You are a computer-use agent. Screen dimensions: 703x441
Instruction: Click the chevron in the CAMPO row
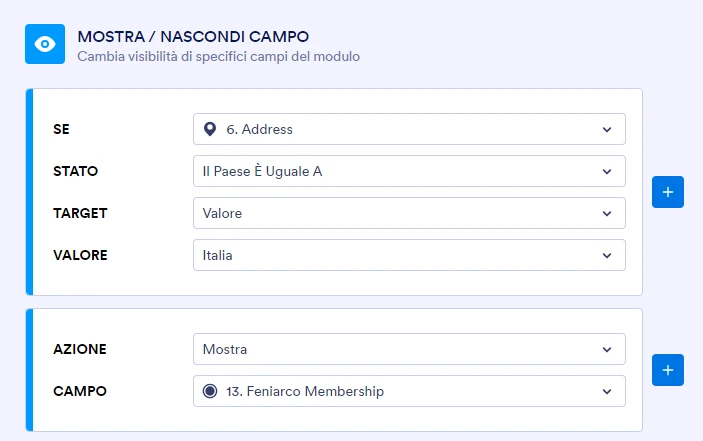click(607, 391)
